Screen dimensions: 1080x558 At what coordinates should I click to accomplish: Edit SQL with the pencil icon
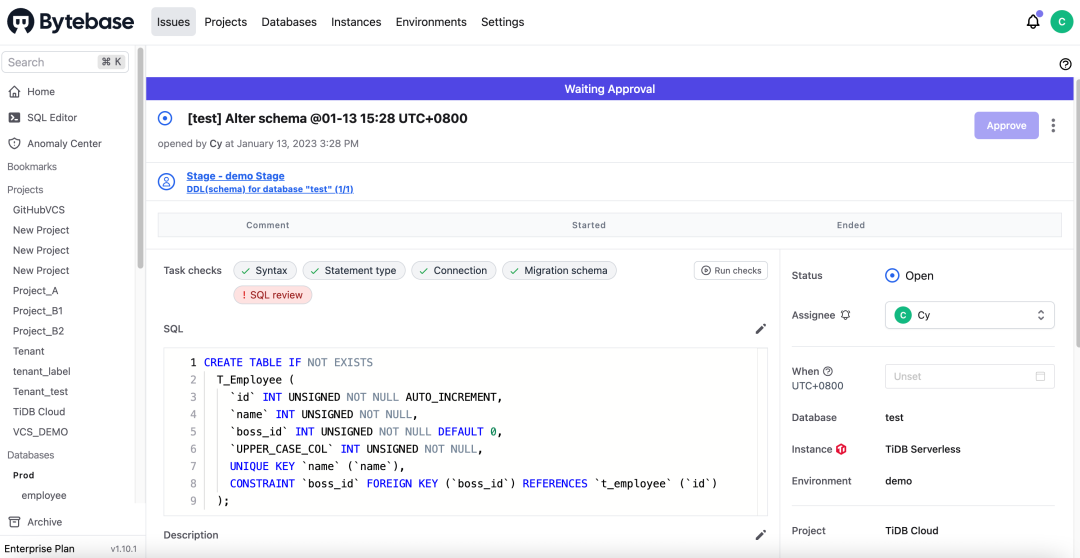tap(760, 329)
